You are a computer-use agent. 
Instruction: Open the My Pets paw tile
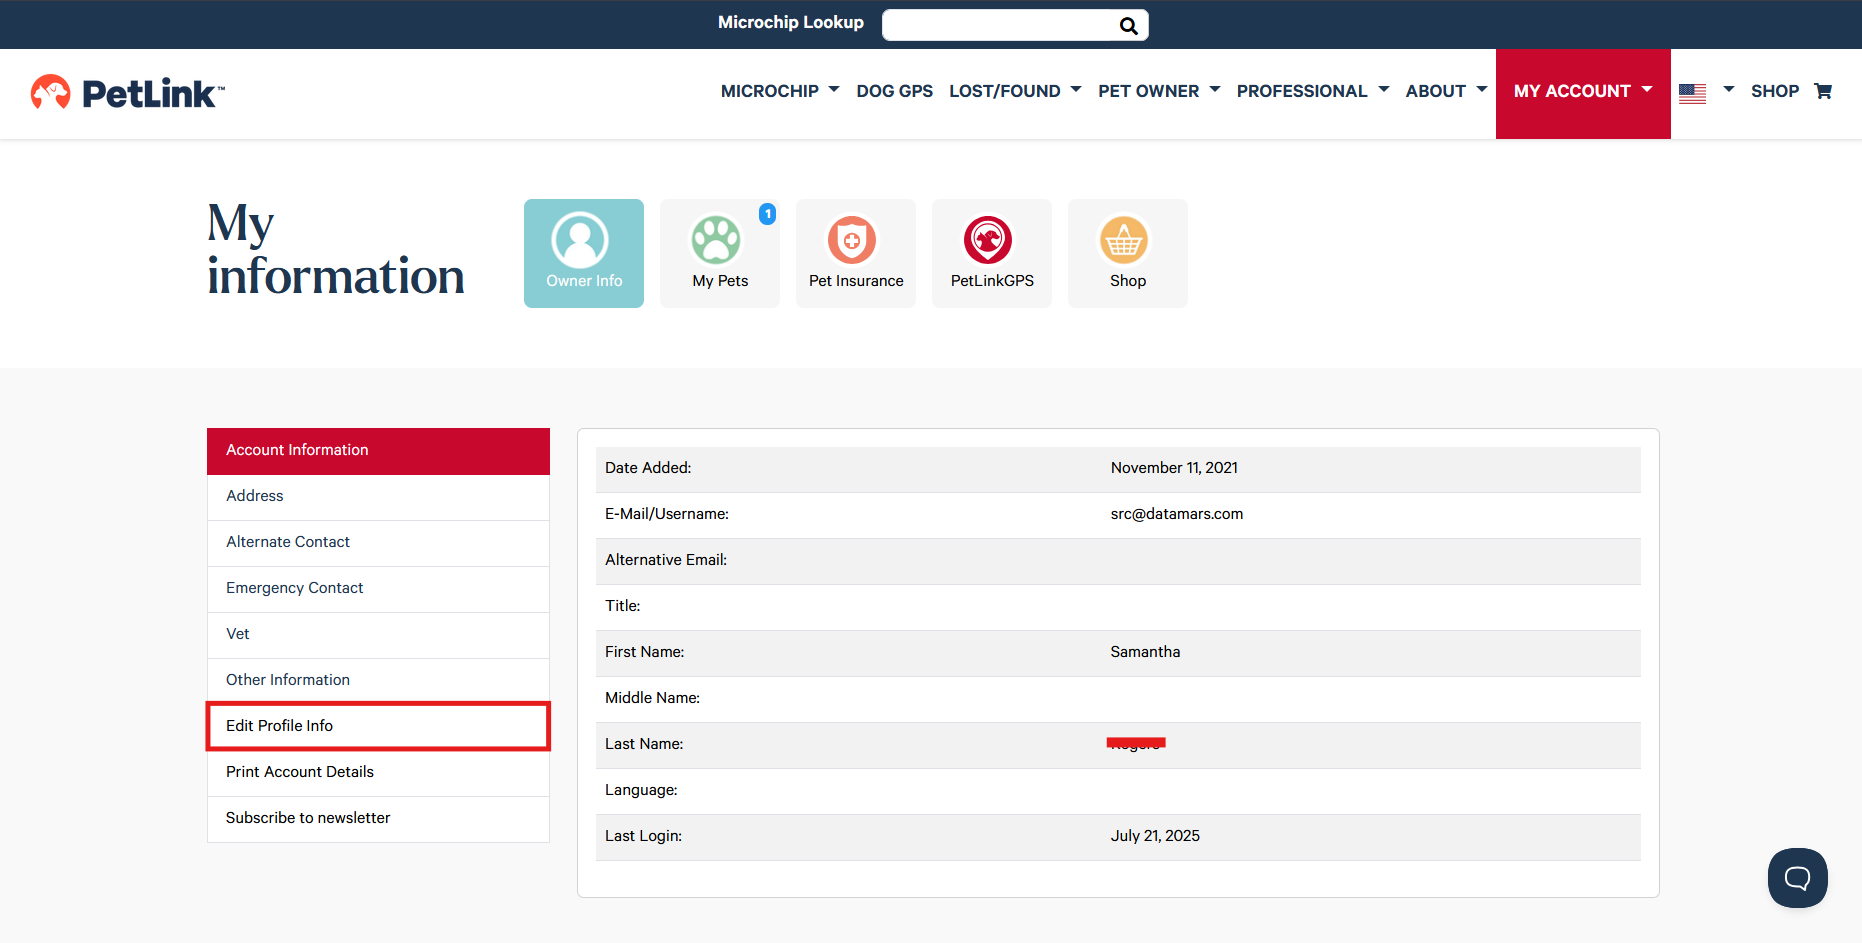click(x=720, y=253)
